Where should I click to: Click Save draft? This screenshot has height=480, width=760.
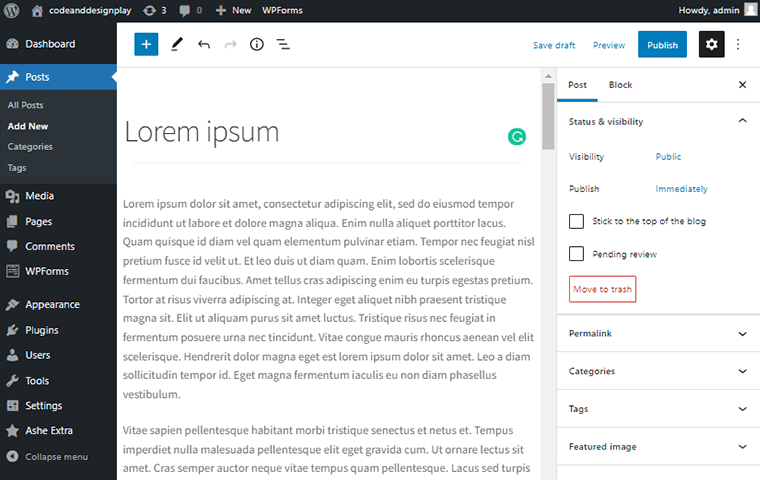tap(554, 45)
